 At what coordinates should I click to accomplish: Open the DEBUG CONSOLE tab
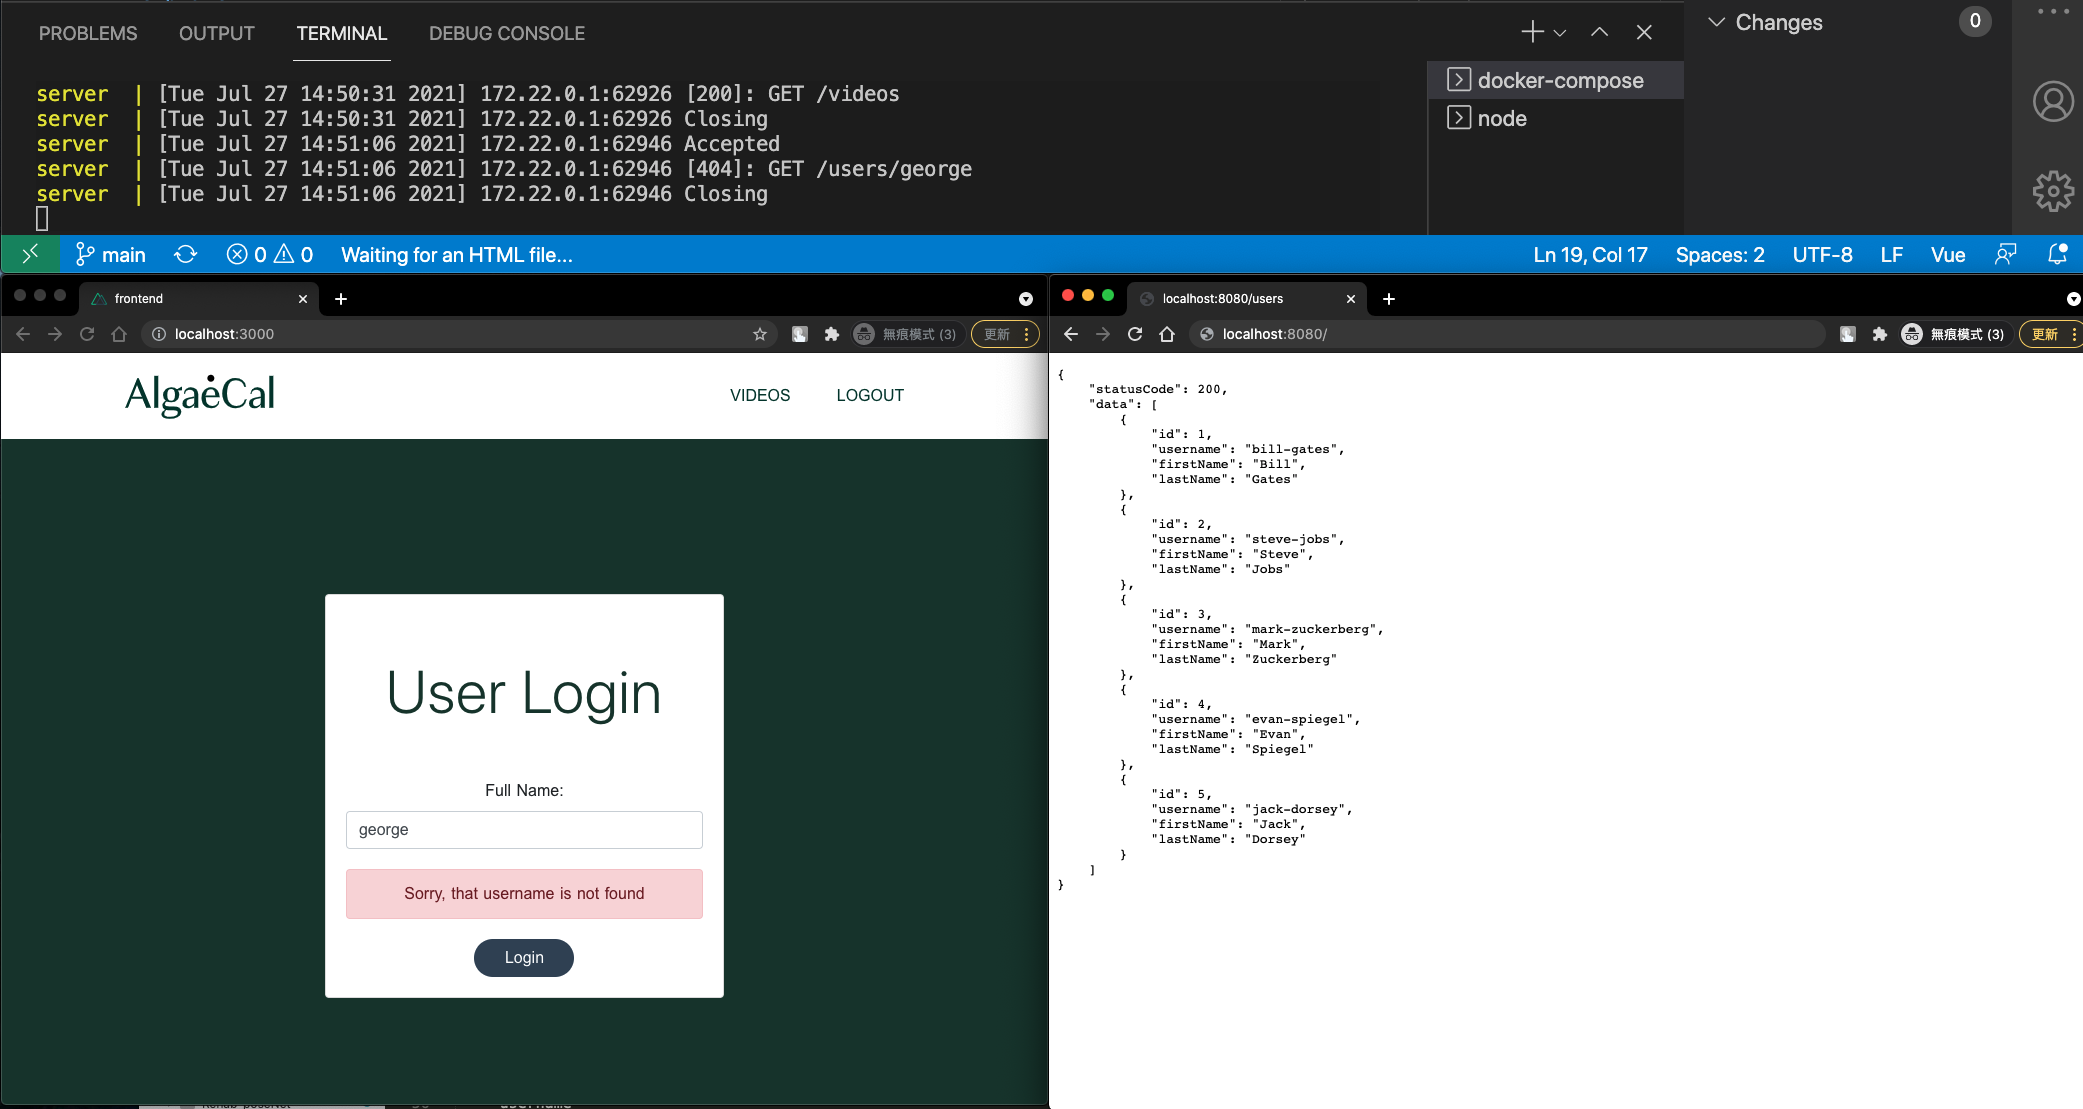507,33
